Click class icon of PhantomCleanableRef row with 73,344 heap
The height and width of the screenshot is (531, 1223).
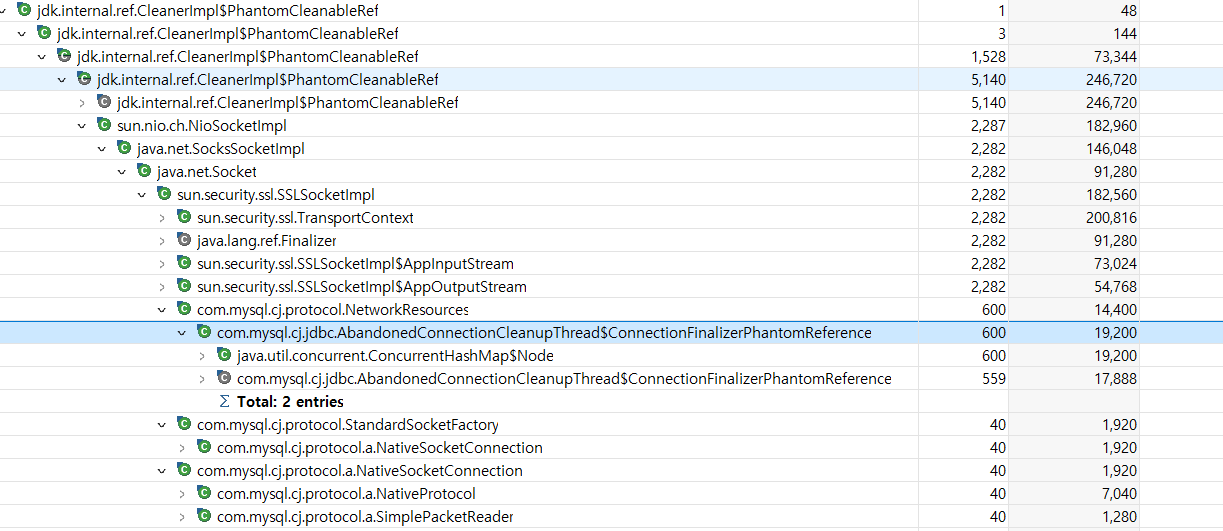pyautogui.click(x=64, y=56)
